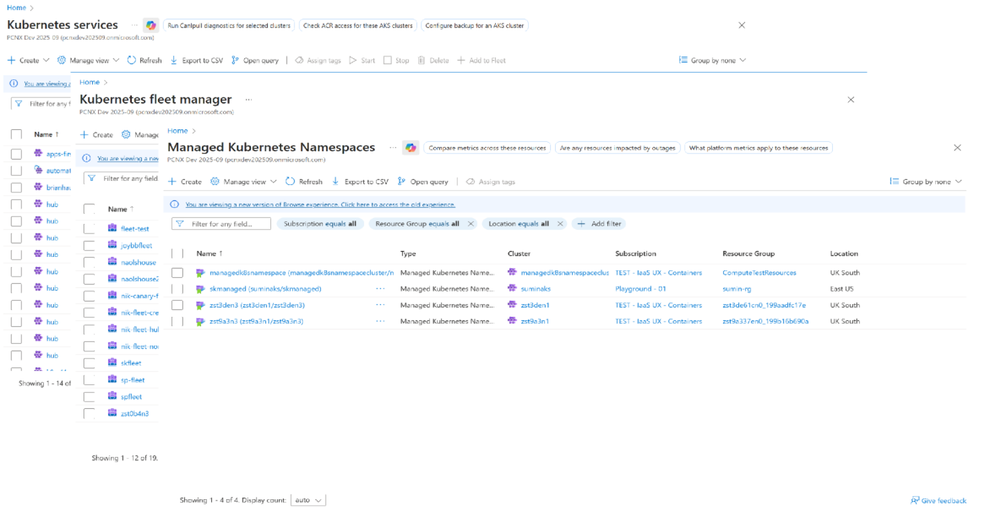
Task: Click the Start cluster button
Action: (x=362, y=61)
